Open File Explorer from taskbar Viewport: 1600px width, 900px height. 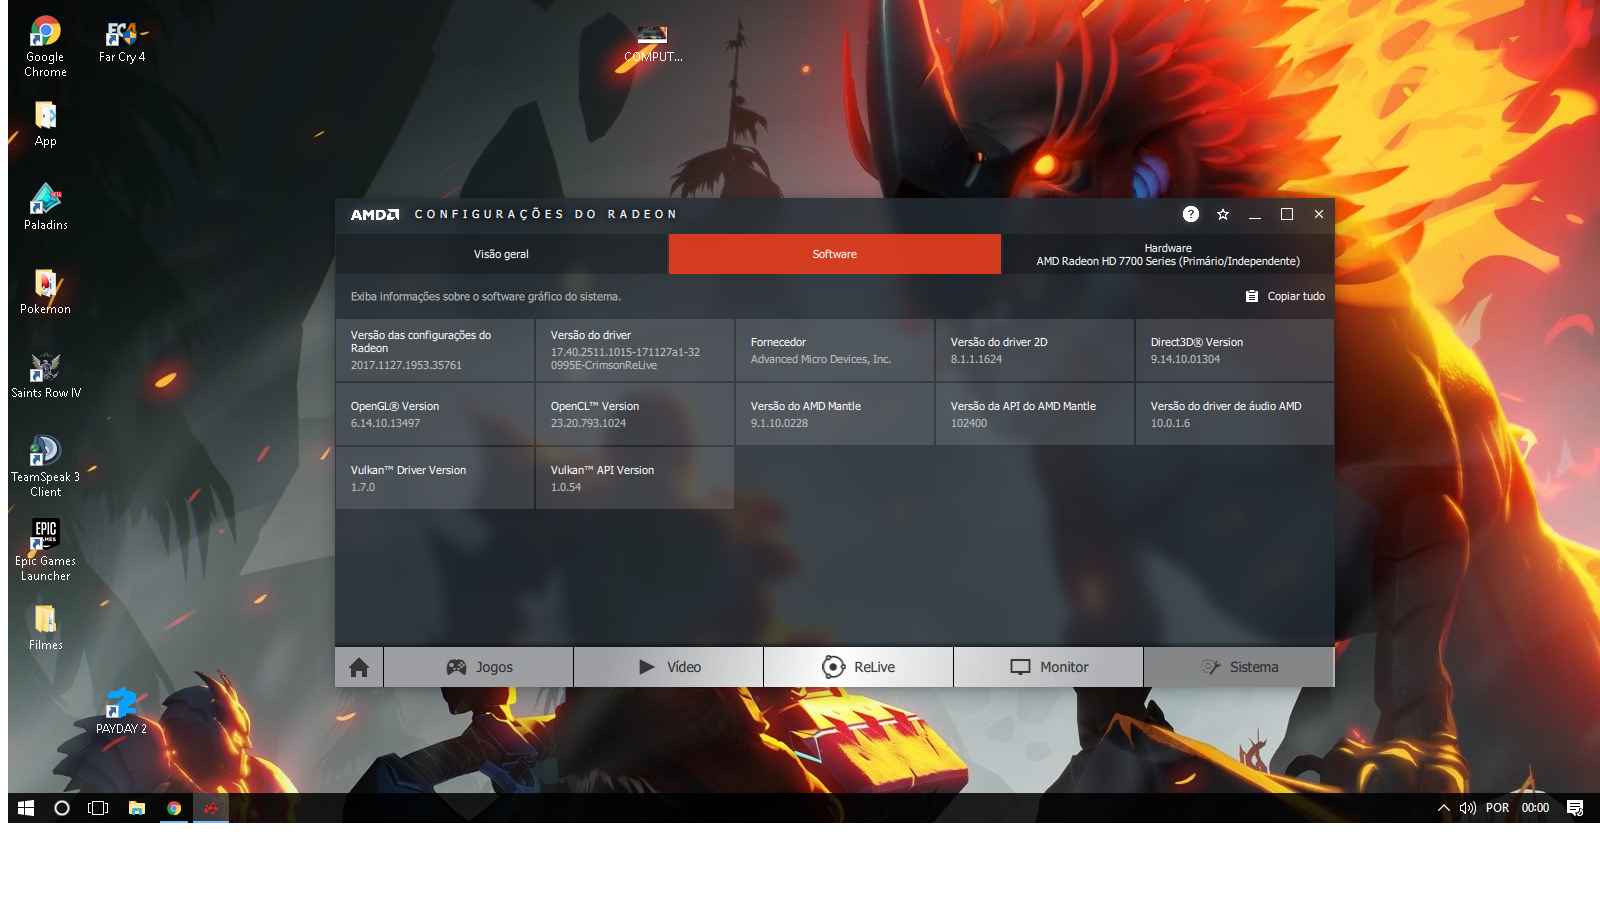click(x=137, y=808)
